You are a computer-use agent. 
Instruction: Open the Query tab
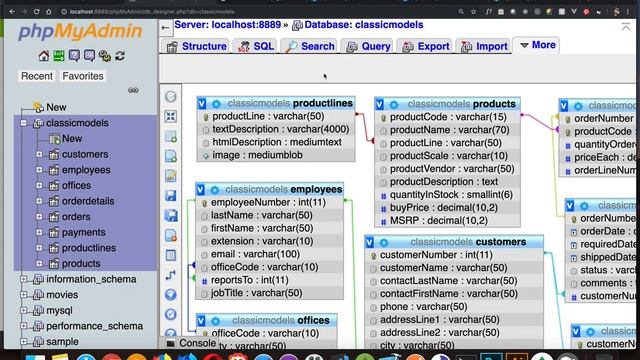[368, 46]
